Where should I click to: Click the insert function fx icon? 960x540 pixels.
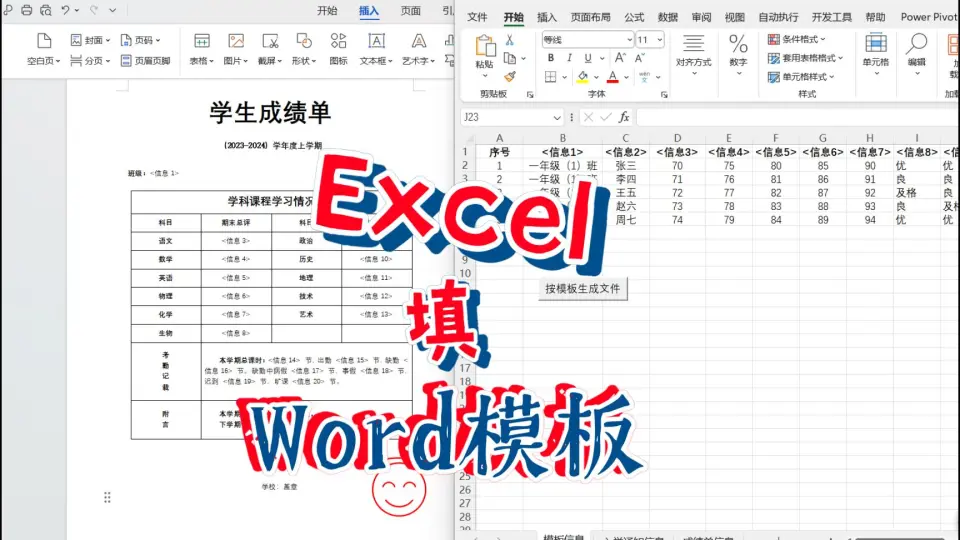(x=623, y=117)
